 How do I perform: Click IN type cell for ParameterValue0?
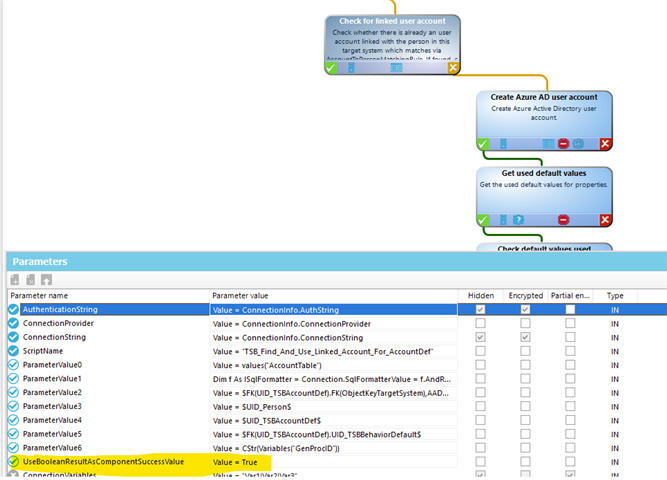615,365
